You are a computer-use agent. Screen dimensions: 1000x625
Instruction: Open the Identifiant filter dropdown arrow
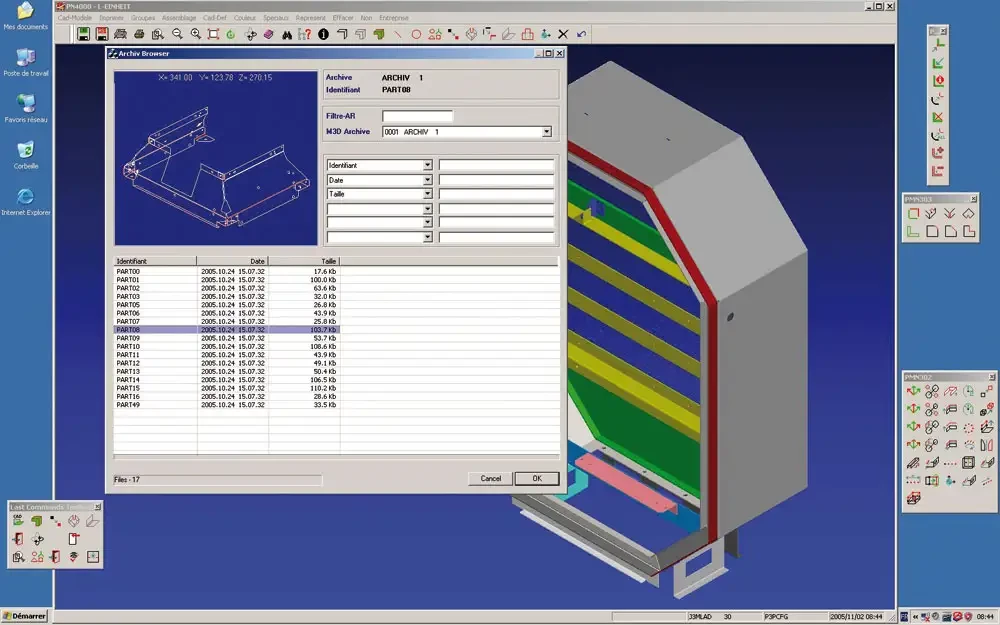pyautogui.click(x=427, y=165)
